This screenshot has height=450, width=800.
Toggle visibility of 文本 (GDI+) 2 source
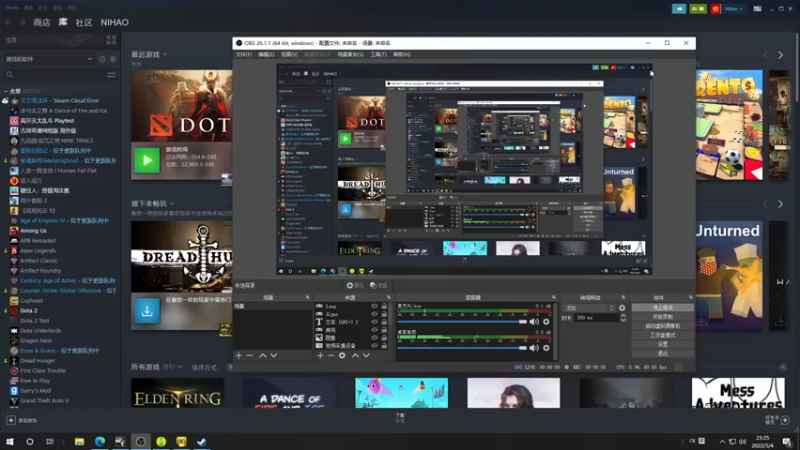[374, 322]
